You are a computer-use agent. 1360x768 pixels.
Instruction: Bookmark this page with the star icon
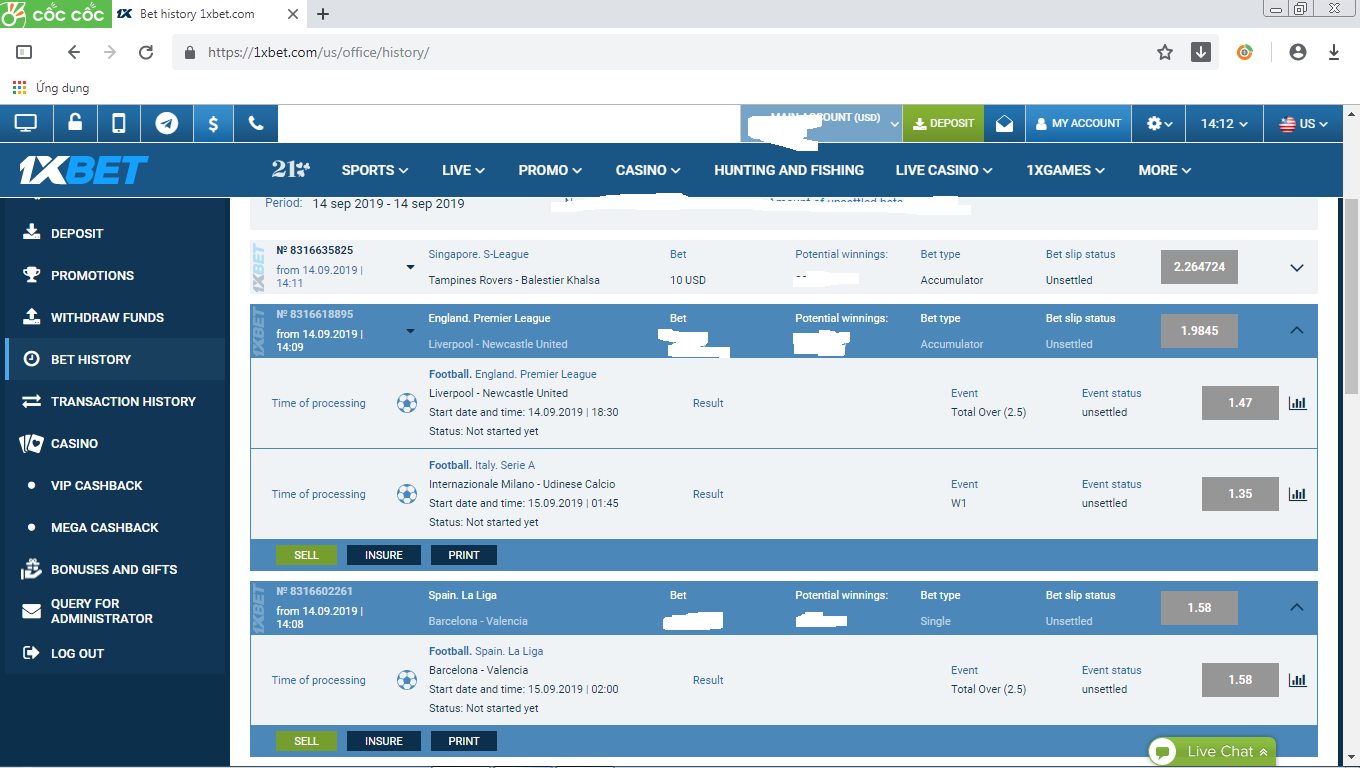tap(1165, 52)
